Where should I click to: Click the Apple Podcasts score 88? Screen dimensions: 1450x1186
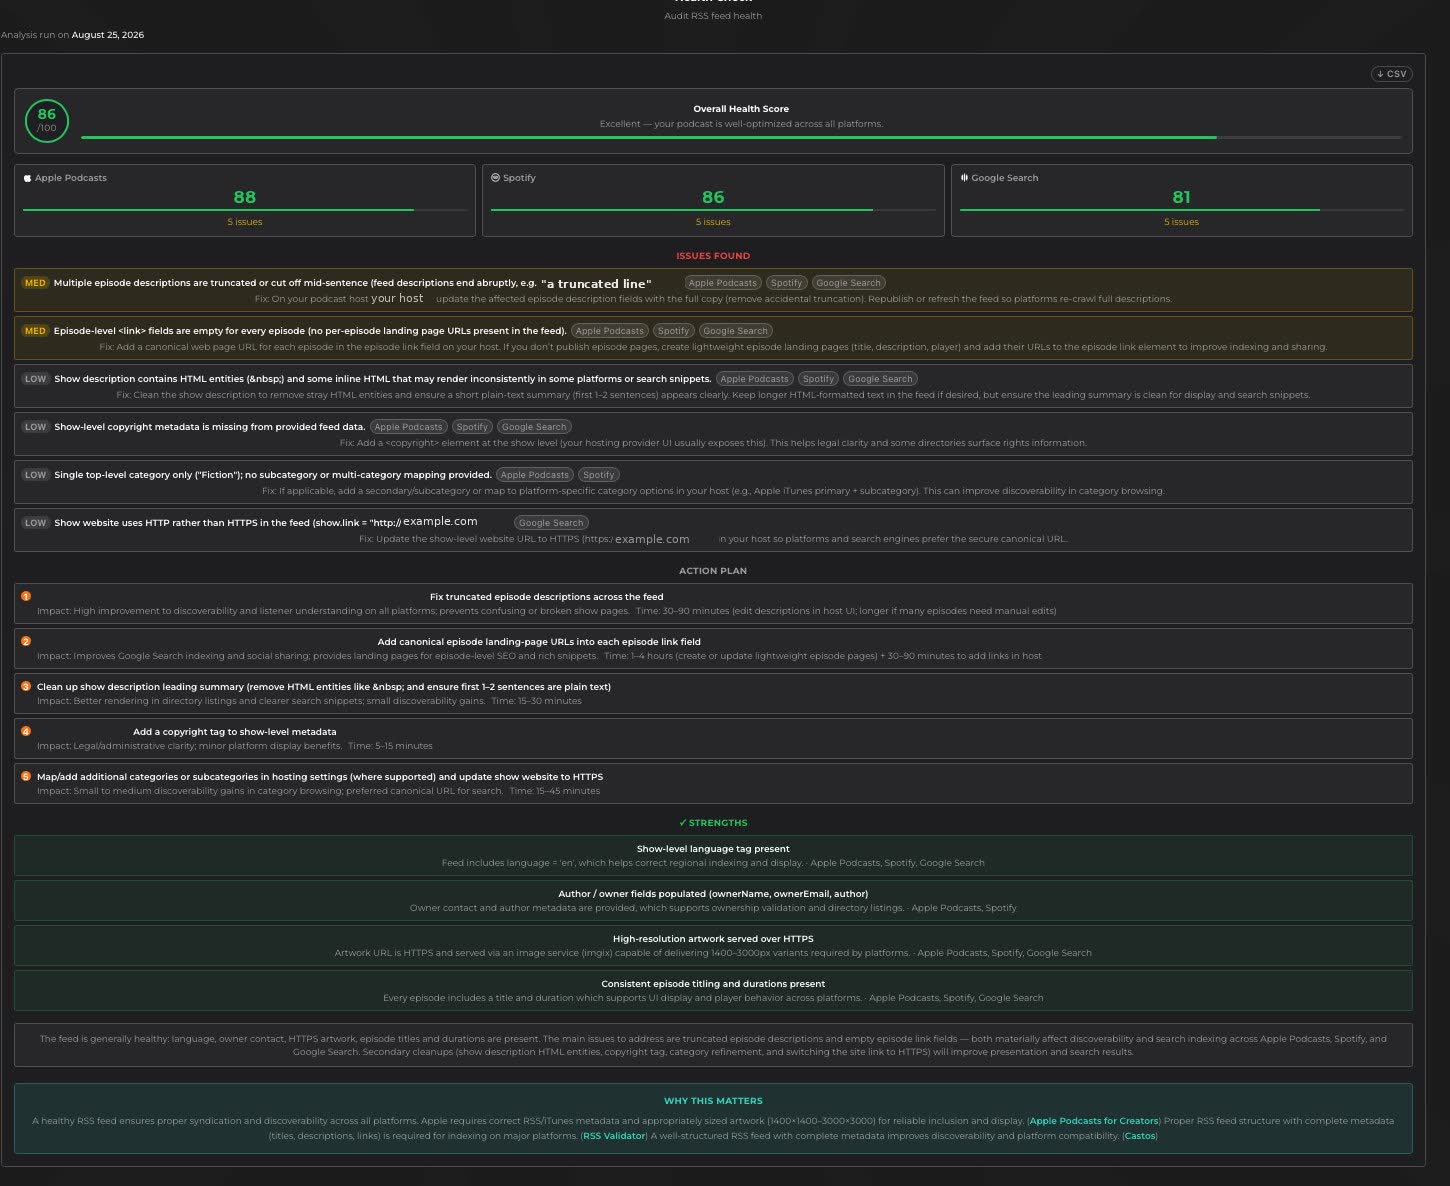(245, 197)
